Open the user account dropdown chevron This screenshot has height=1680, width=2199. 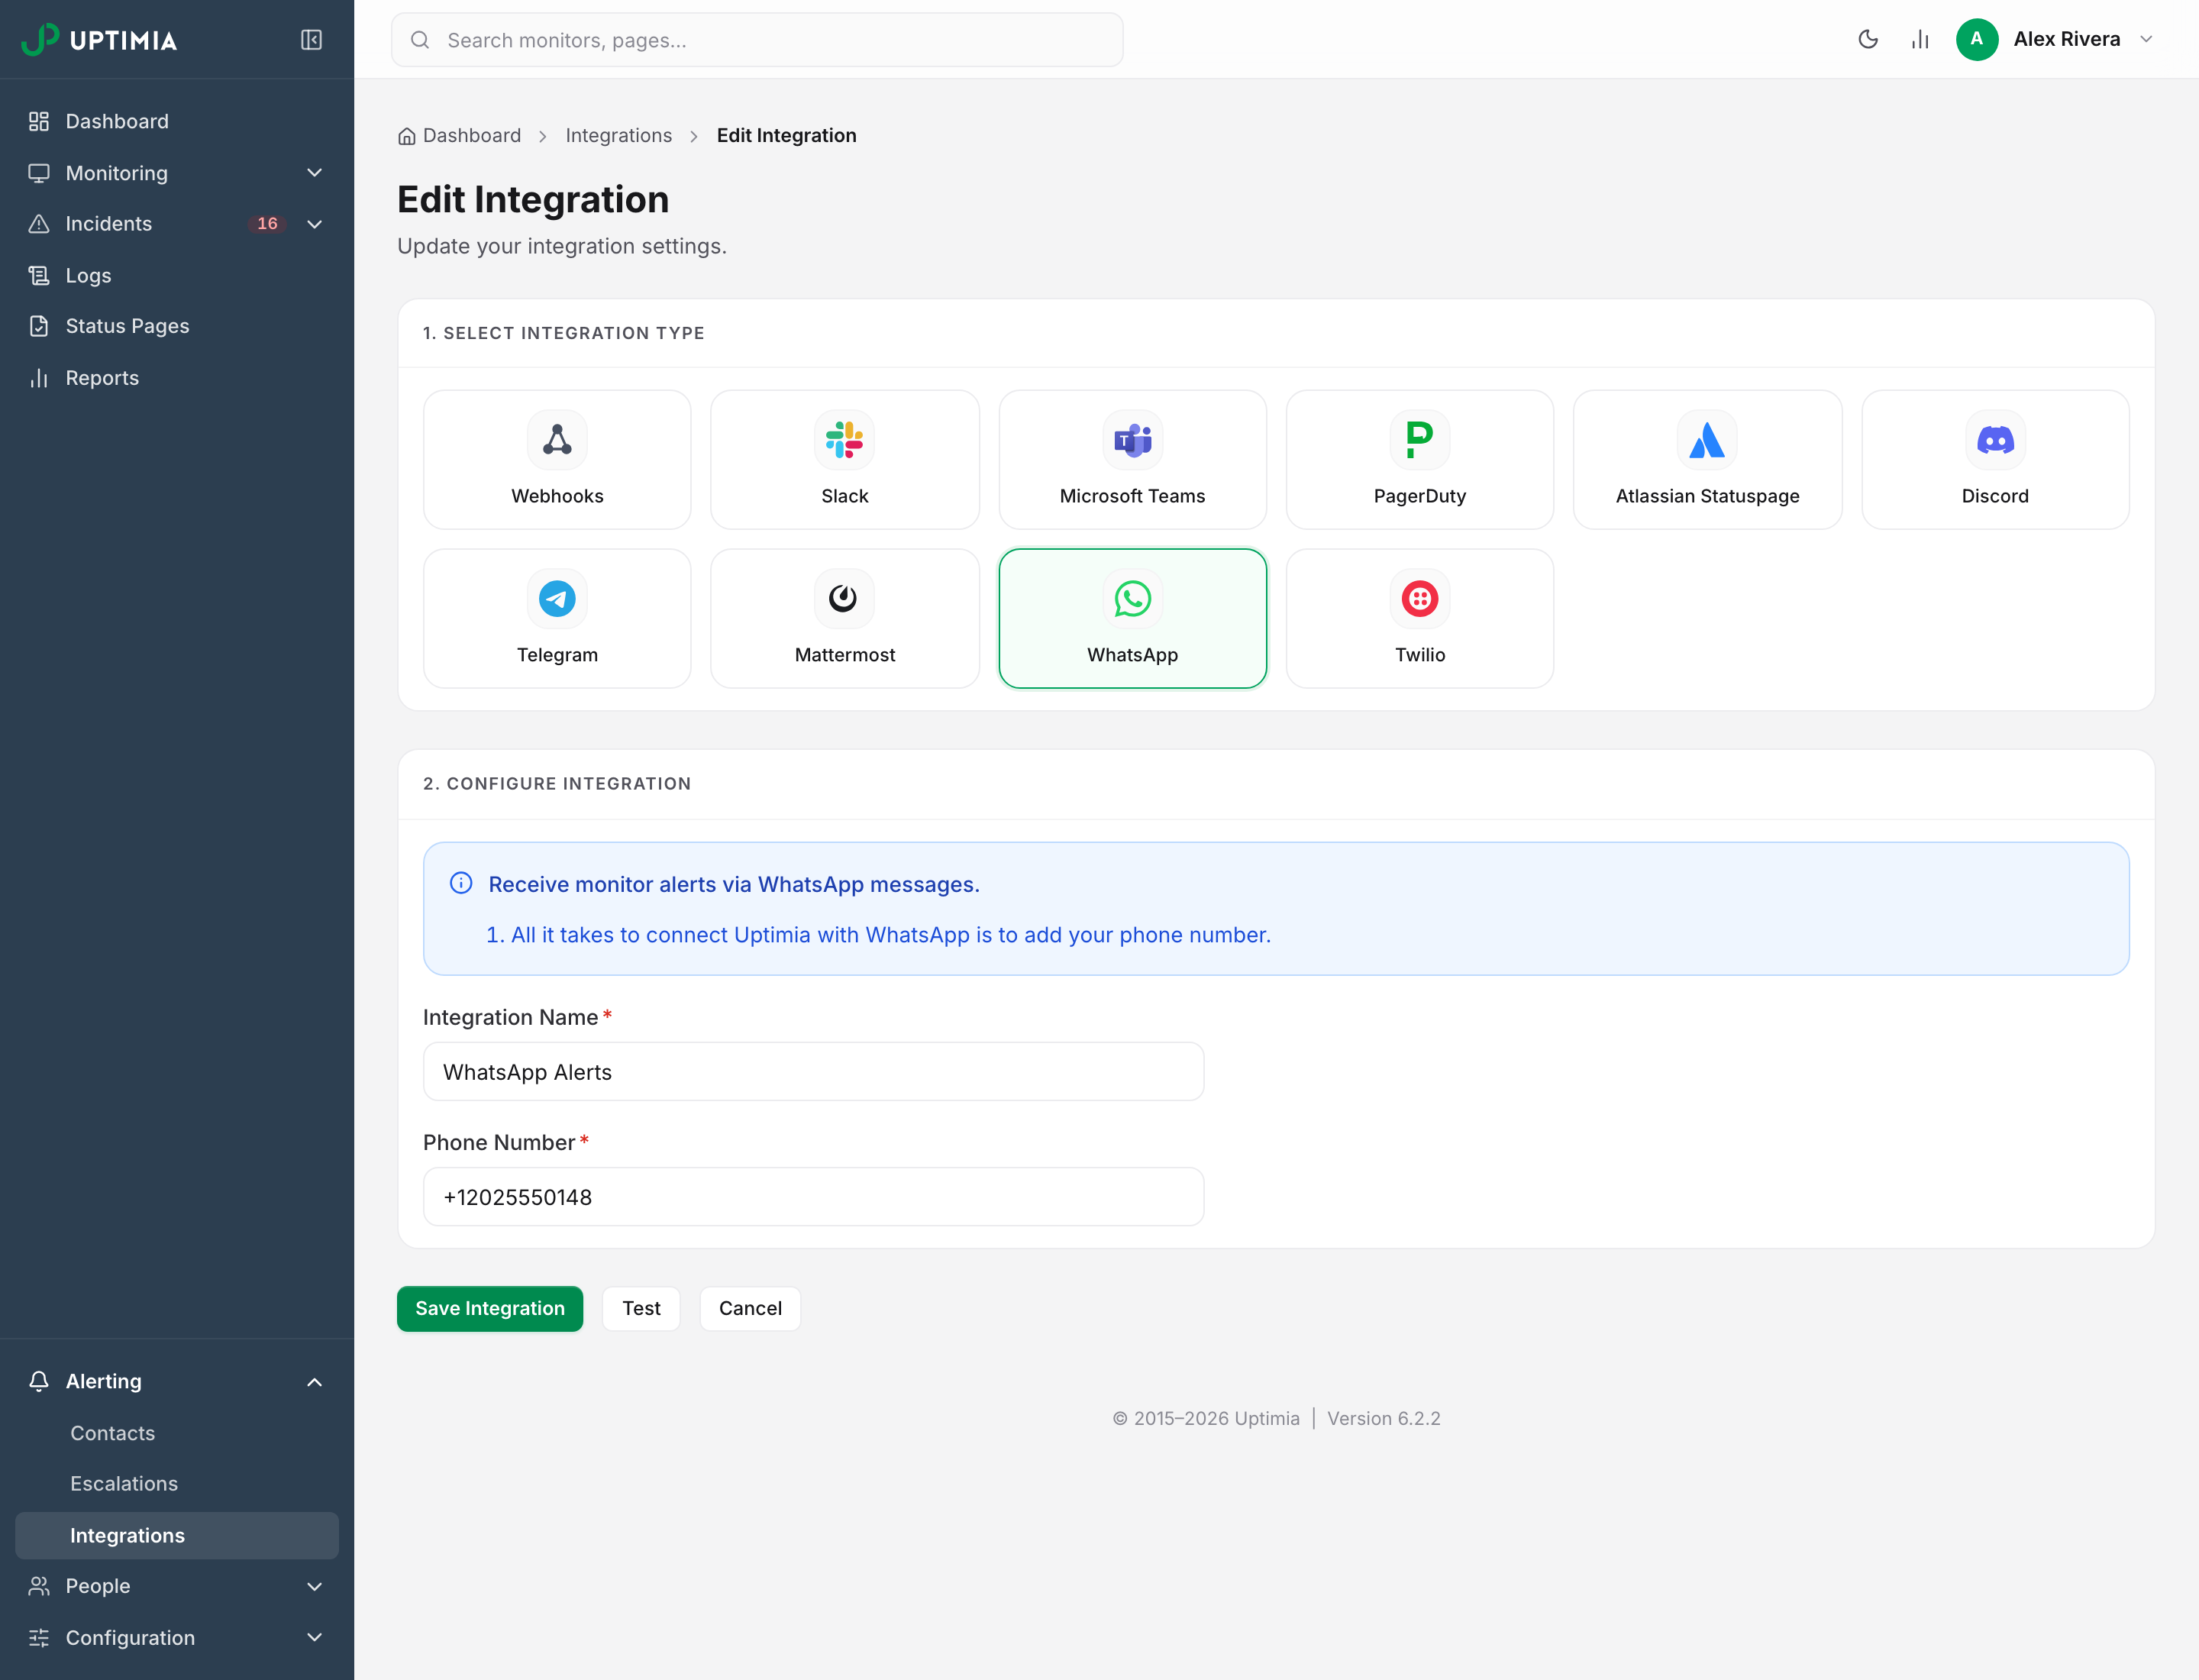pyautogui.click(x=2145, y=40)
